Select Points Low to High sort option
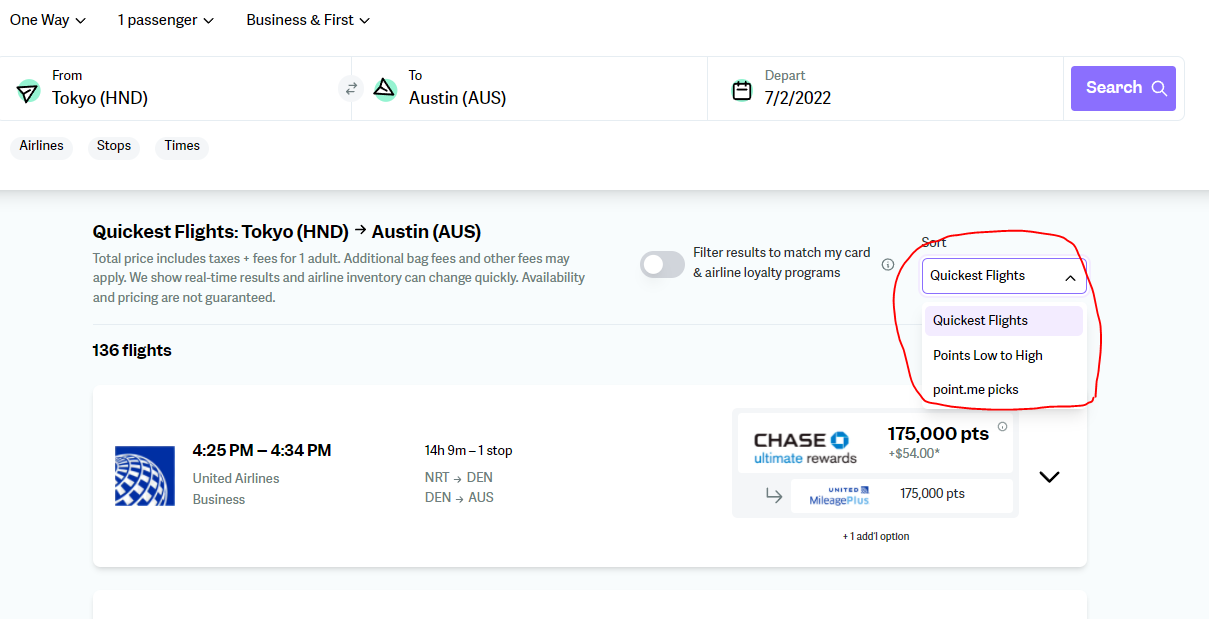Screen dimensions: 1209x619 pyautogui.click(x=987, y=355)
